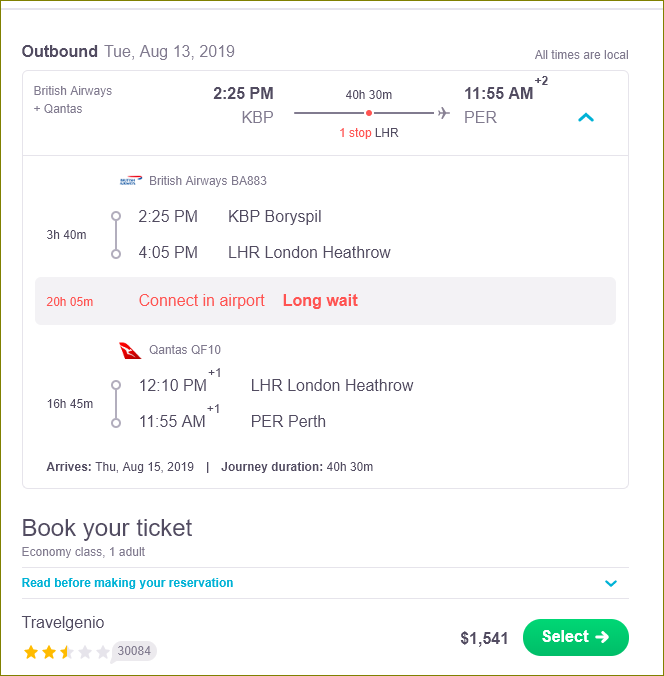Click the Select button for Travelgenio
This screenshot has height=676, width=664.
(576, 637)
